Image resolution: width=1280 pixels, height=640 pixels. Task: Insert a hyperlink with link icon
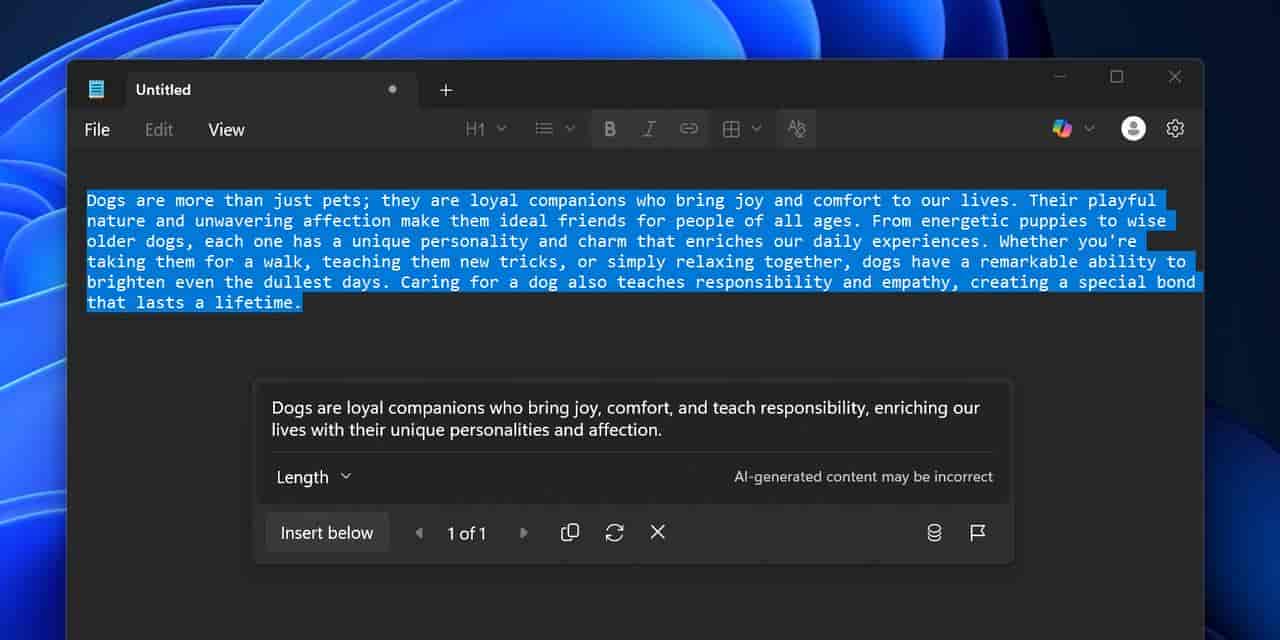(689, 129)
